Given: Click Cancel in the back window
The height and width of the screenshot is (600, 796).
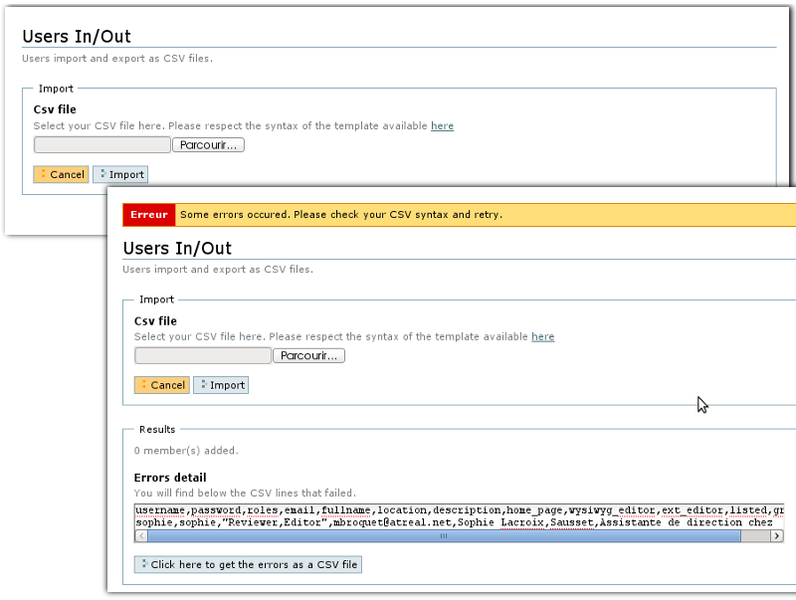Looking at the screenshot, I should point(61,174).
